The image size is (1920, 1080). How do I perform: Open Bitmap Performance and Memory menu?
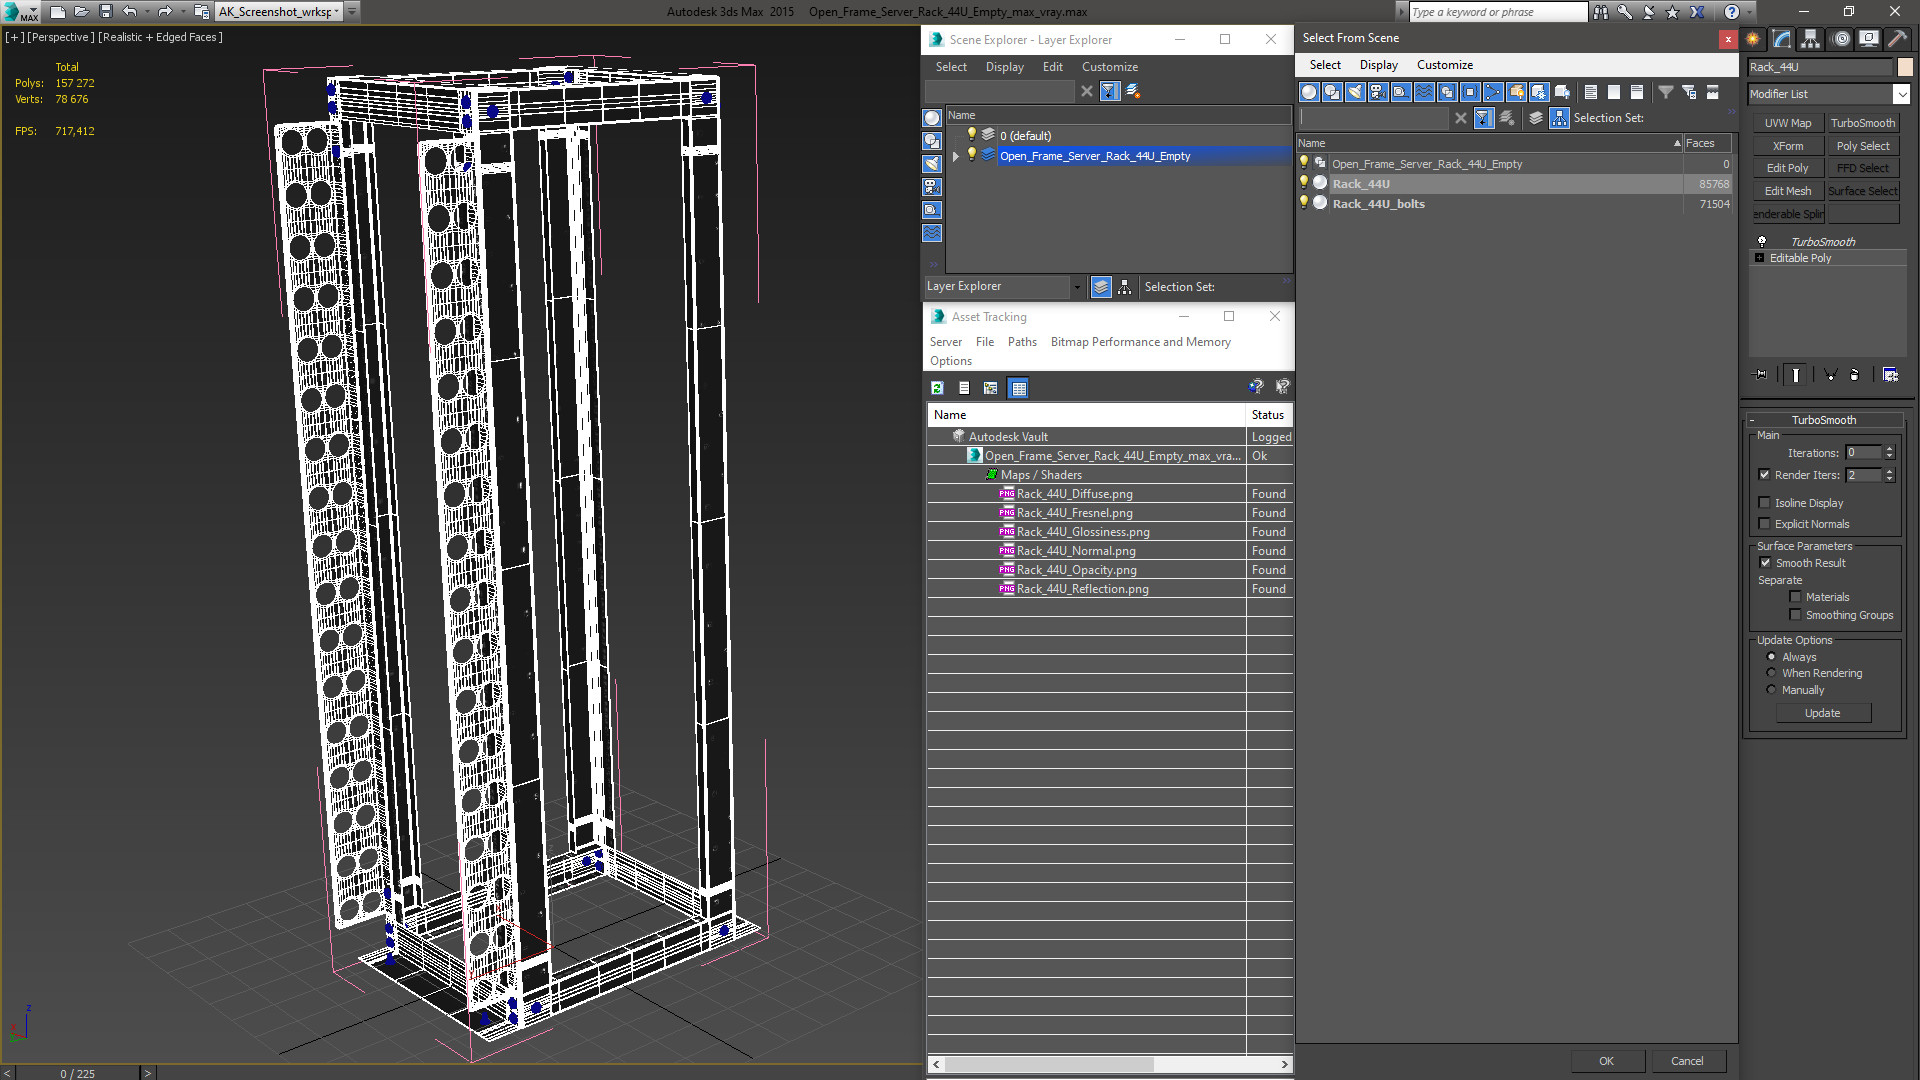(x=1140, y=342)
